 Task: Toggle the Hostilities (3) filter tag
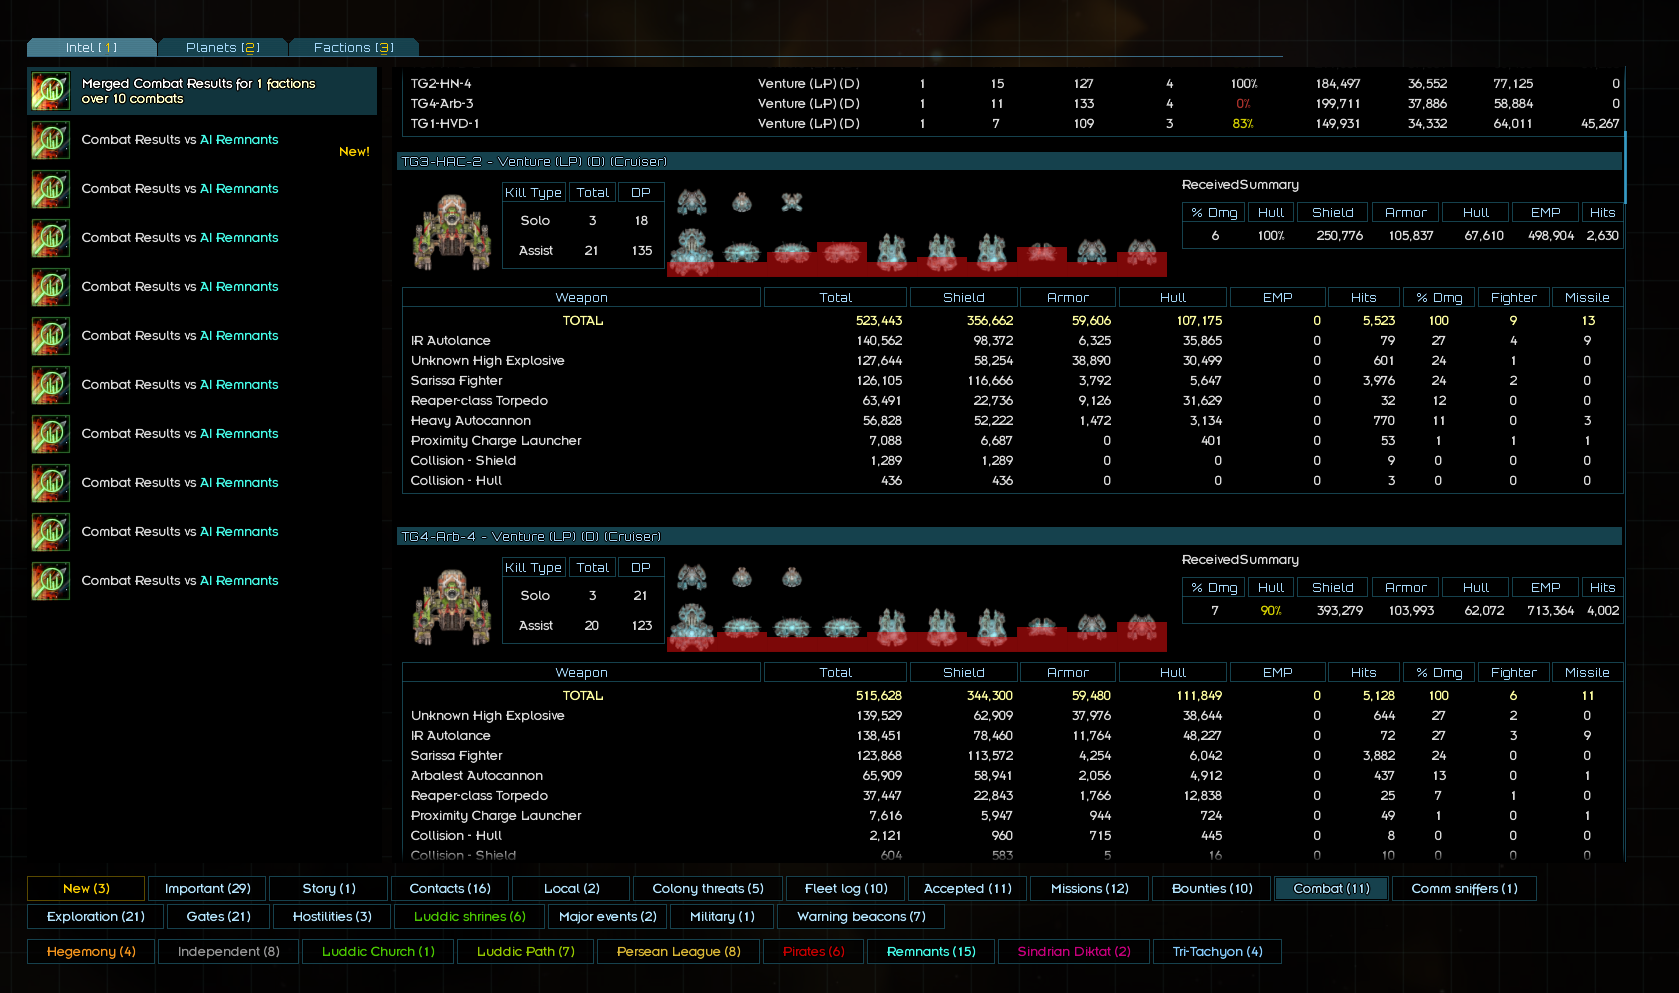pyautogui.click(x=332, y=916)
